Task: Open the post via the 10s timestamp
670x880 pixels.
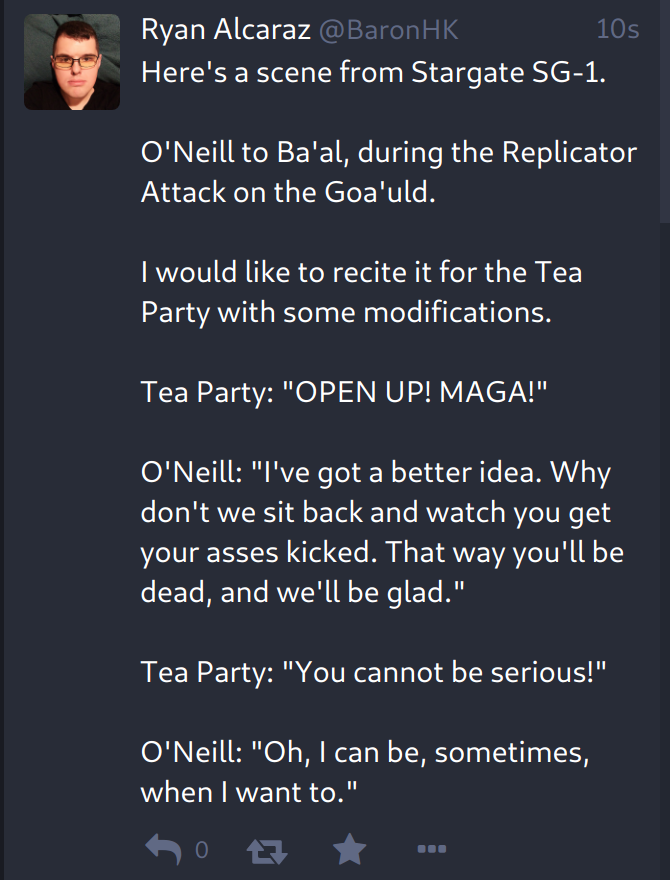Action: coord(617,30)
